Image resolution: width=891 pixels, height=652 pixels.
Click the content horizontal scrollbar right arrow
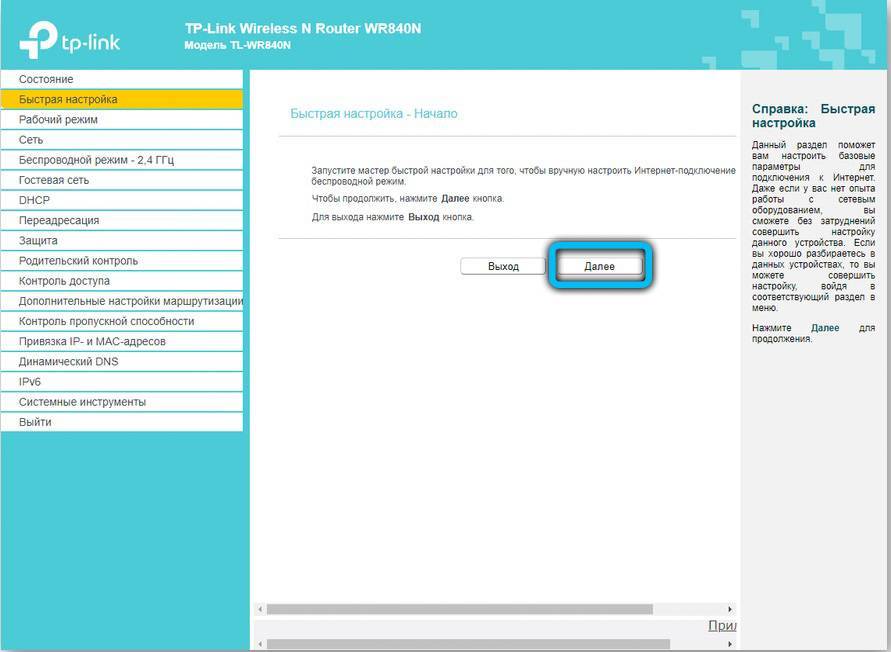pos(730,609)
